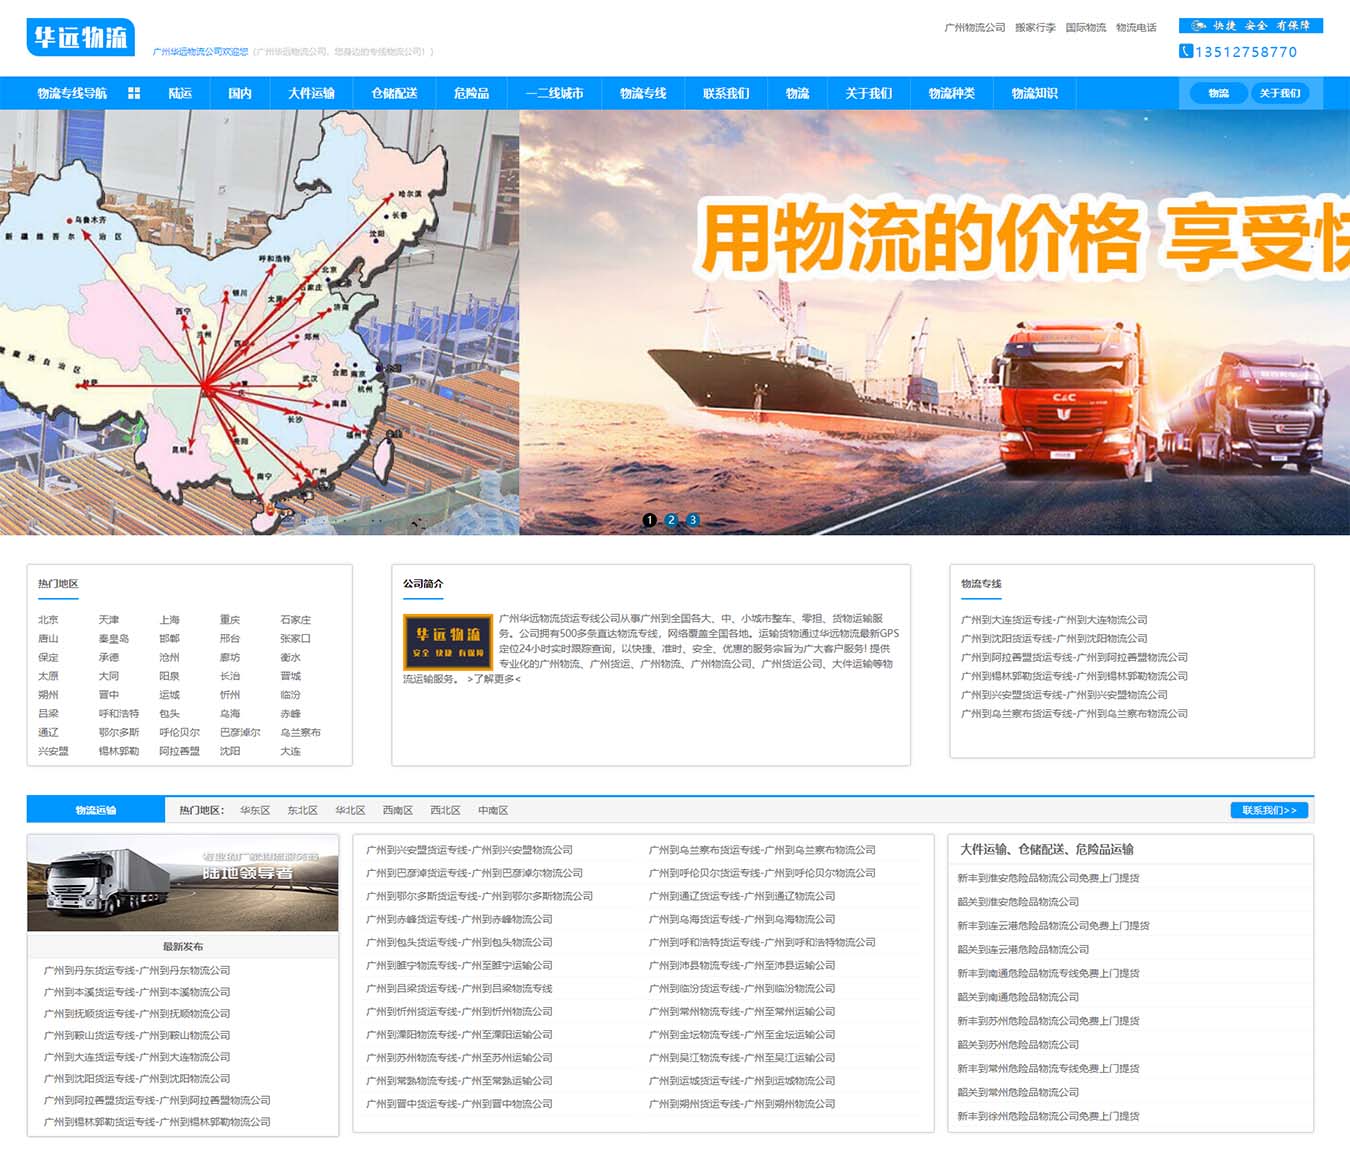This screenshot has height=1150, width=1350.
Task: Click the phone icon beside 13512758770
Action: (1185, 53)
